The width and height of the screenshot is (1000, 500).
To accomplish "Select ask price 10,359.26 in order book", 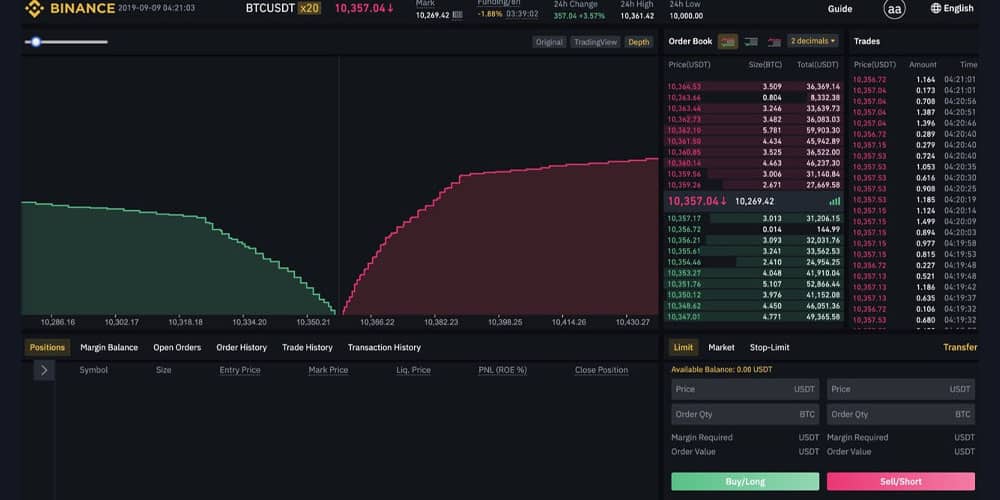I will [x=684, y=185].
